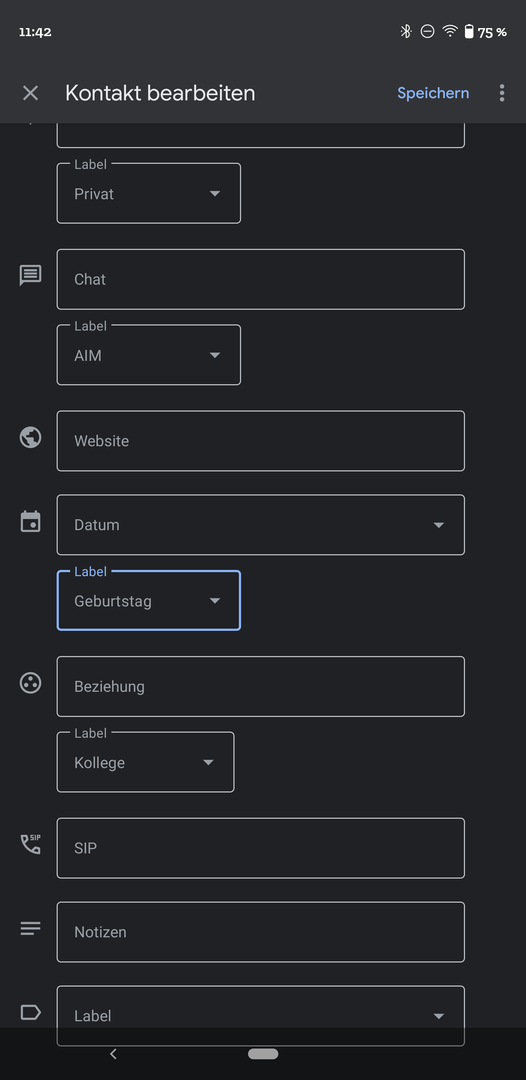Image resolution: width=526 pixels, height=1080 pixels.
Task: Tap the relationship circle icon
Action: [30, 683]
